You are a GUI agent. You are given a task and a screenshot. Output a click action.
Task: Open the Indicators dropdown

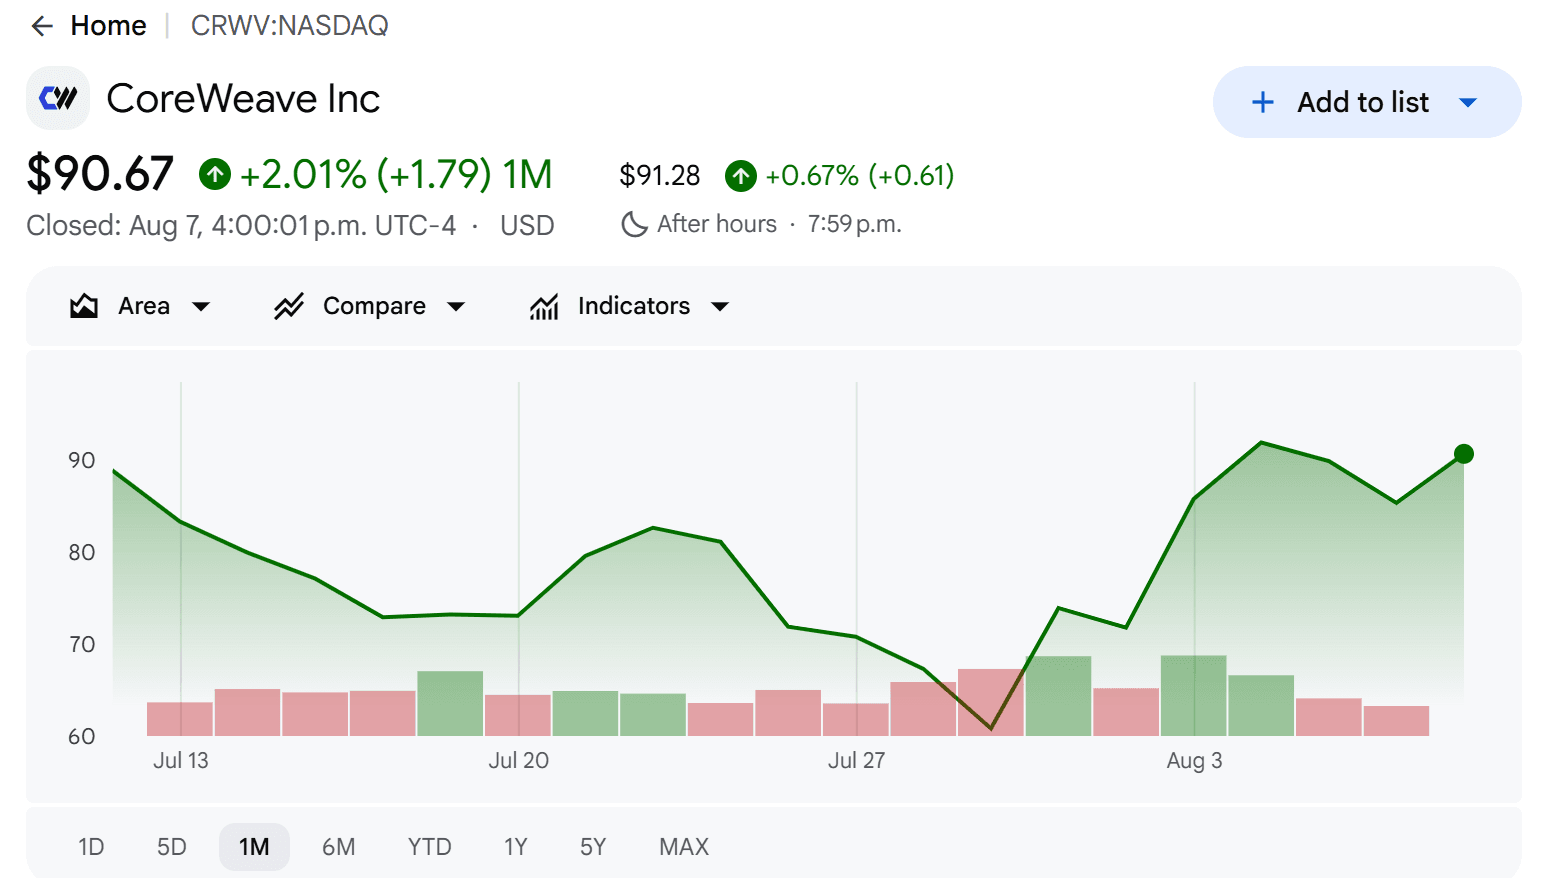tap(630, 306)
